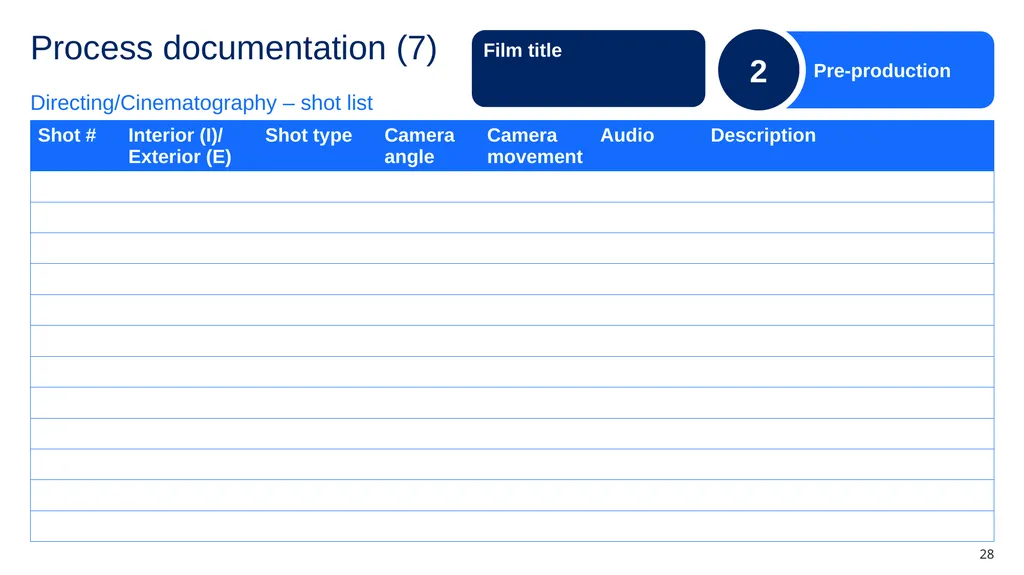Select the 'Directing/Cinematography – shot list' subtitle

tap(201, 103)
